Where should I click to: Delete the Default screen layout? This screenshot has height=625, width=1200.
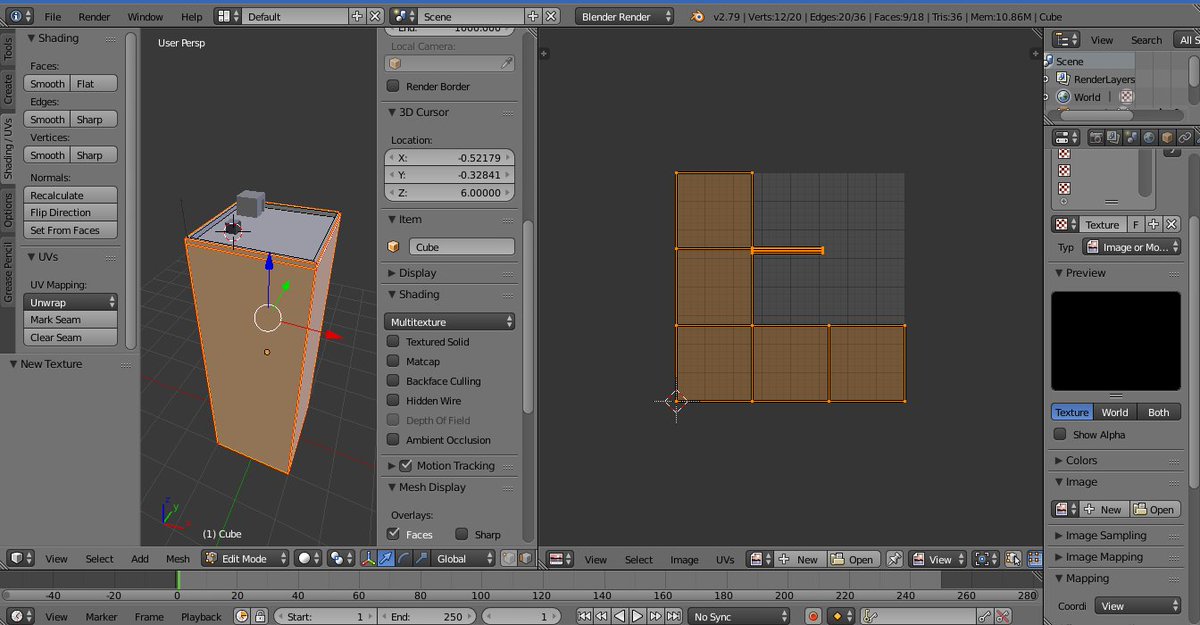point(374,16)
